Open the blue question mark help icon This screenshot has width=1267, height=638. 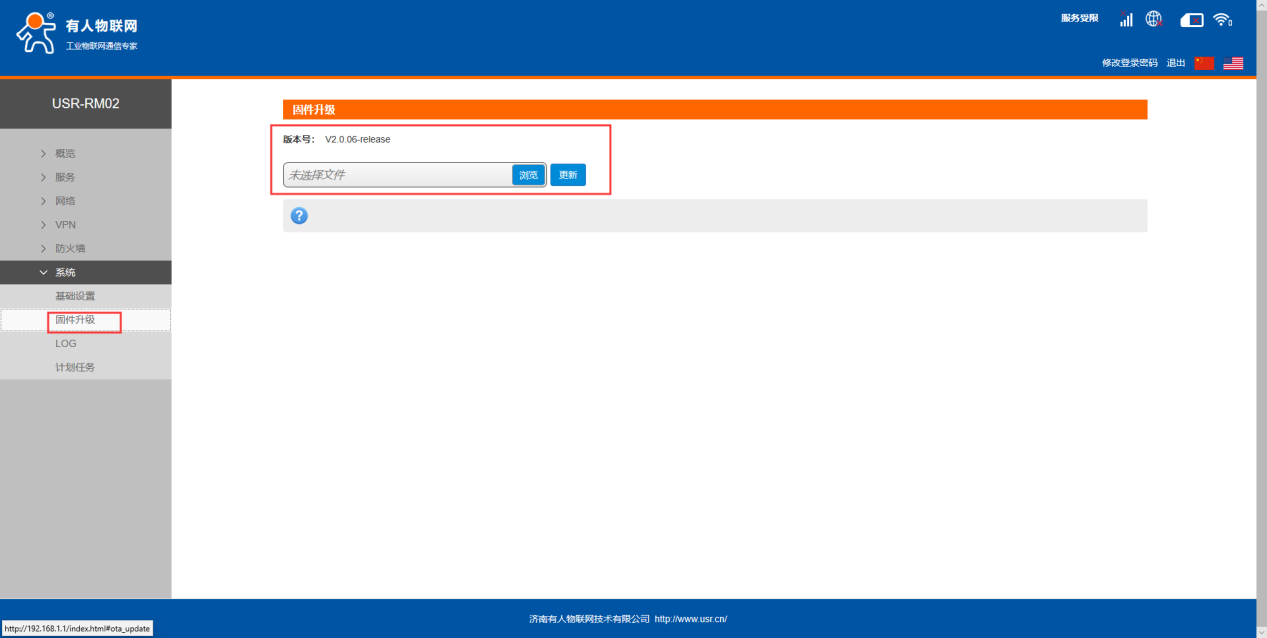click(299, 216)
